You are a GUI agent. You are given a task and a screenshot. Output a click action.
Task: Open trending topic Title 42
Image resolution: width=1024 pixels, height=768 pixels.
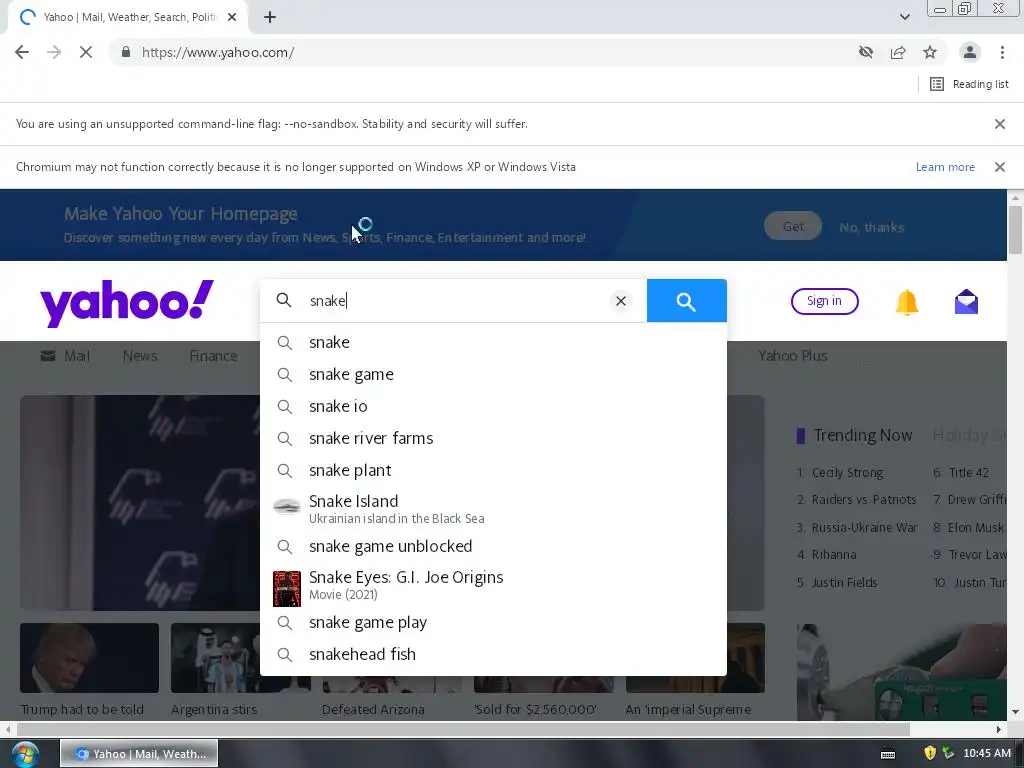(x=968, y=472)
